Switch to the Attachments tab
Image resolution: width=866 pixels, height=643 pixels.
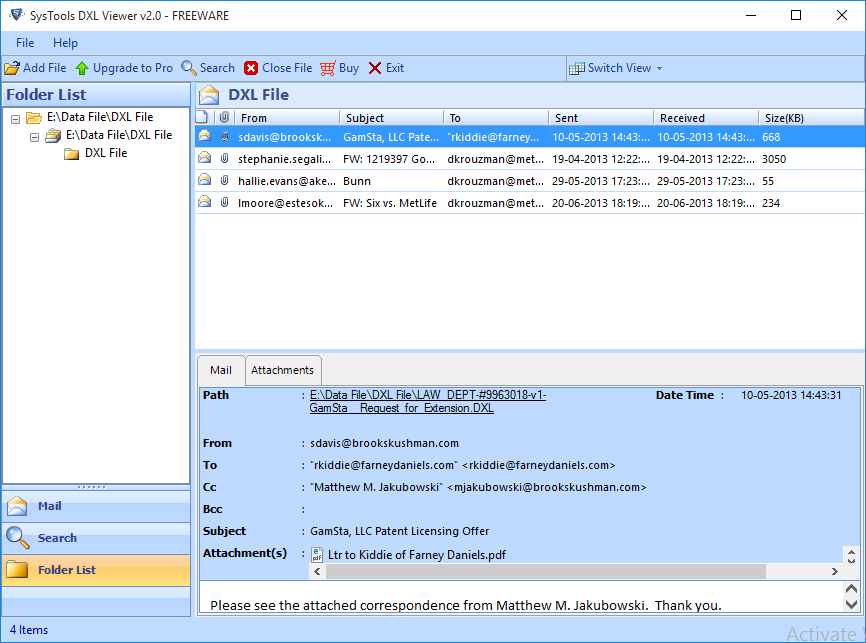(x=282, y=370)
